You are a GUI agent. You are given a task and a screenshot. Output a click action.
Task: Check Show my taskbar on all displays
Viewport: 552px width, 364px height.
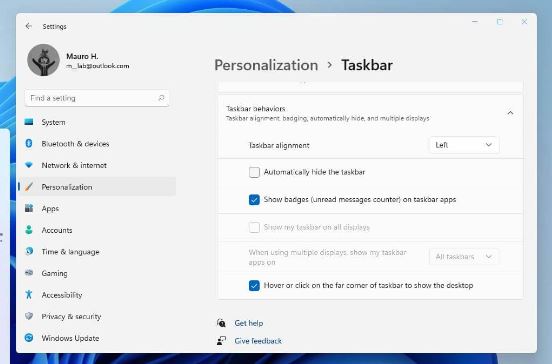pos(254,227)
